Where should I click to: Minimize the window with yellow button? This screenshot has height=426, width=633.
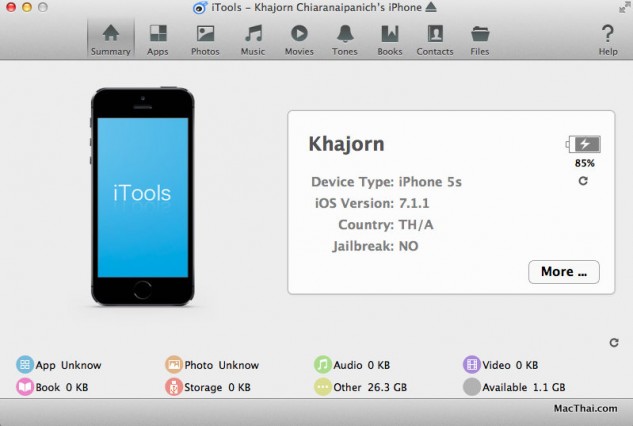(x=27, y=7)
